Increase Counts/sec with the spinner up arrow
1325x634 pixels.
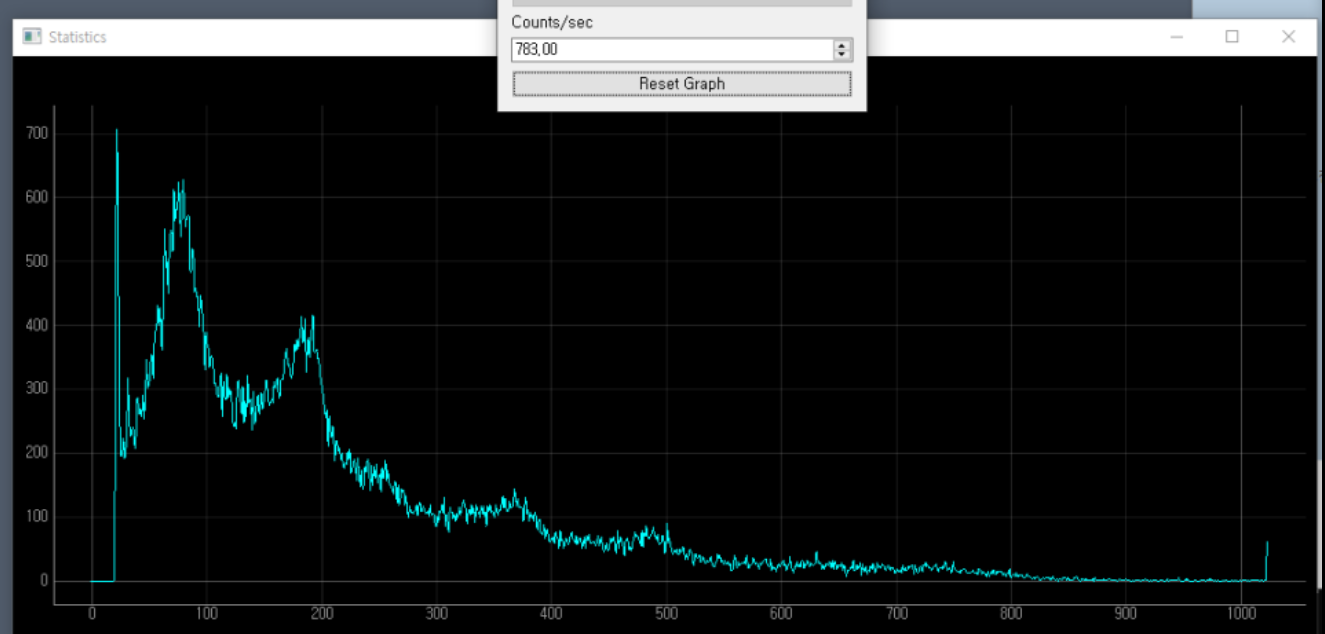842,44
